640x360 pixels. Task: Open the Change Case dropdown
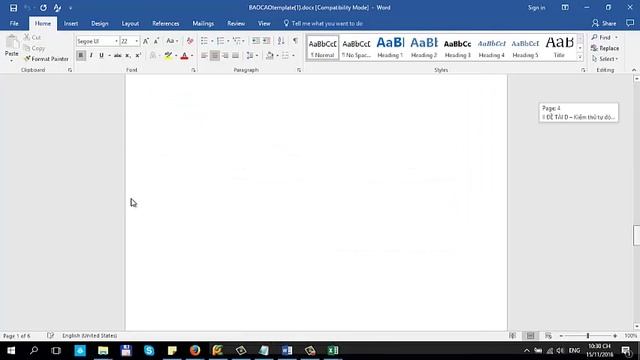tap(172, 41)
